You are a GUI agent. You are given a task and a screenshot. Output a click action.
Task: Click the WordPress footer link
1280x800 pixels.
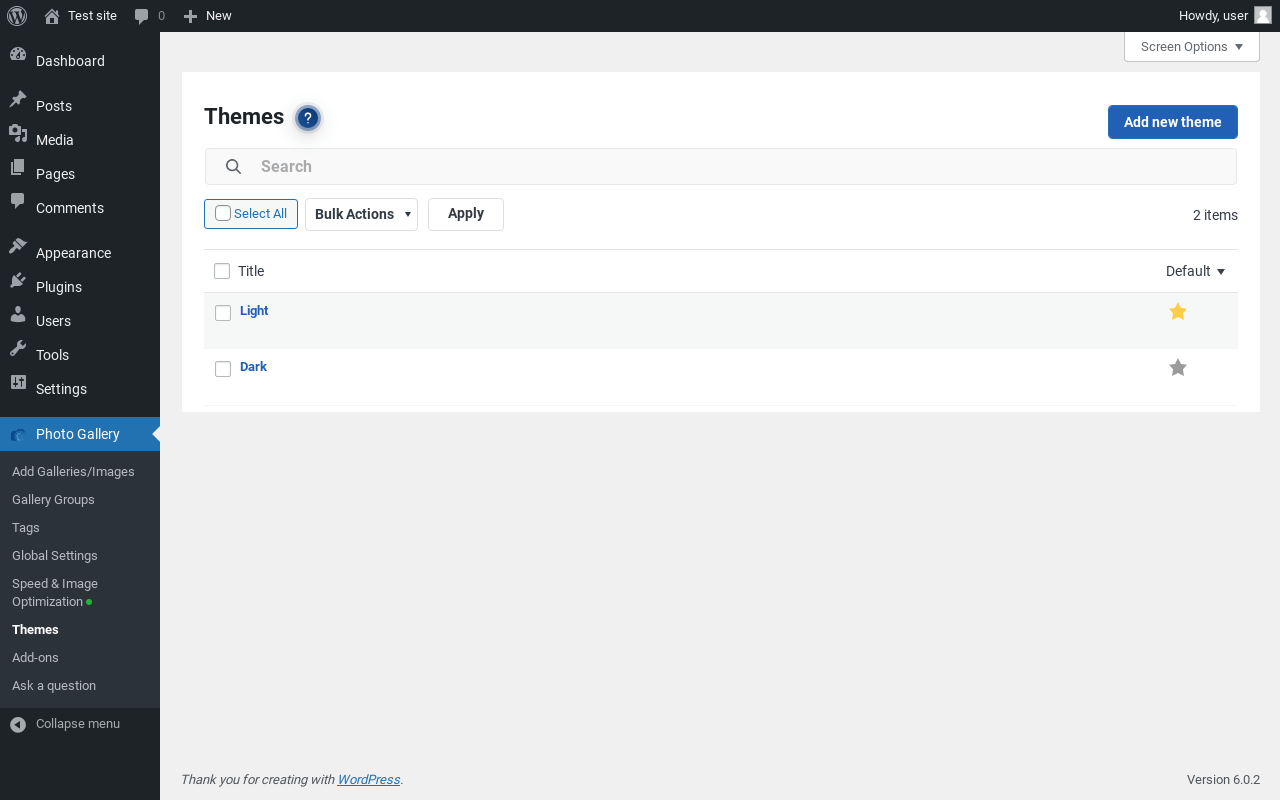click(369, 780)
